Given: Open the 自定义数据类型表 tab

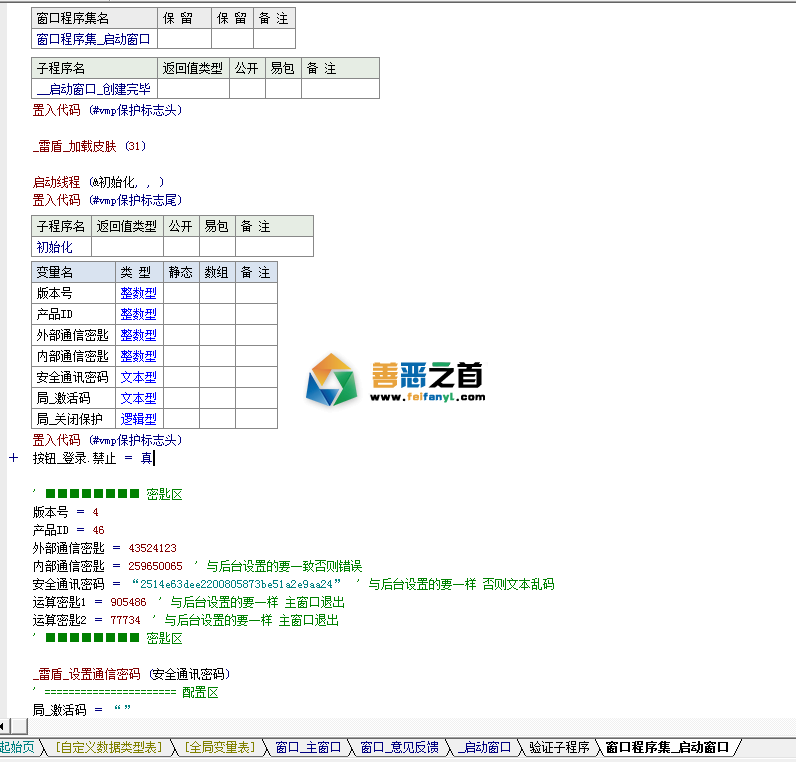Looking at the screenshot, I should coord(108,747).
